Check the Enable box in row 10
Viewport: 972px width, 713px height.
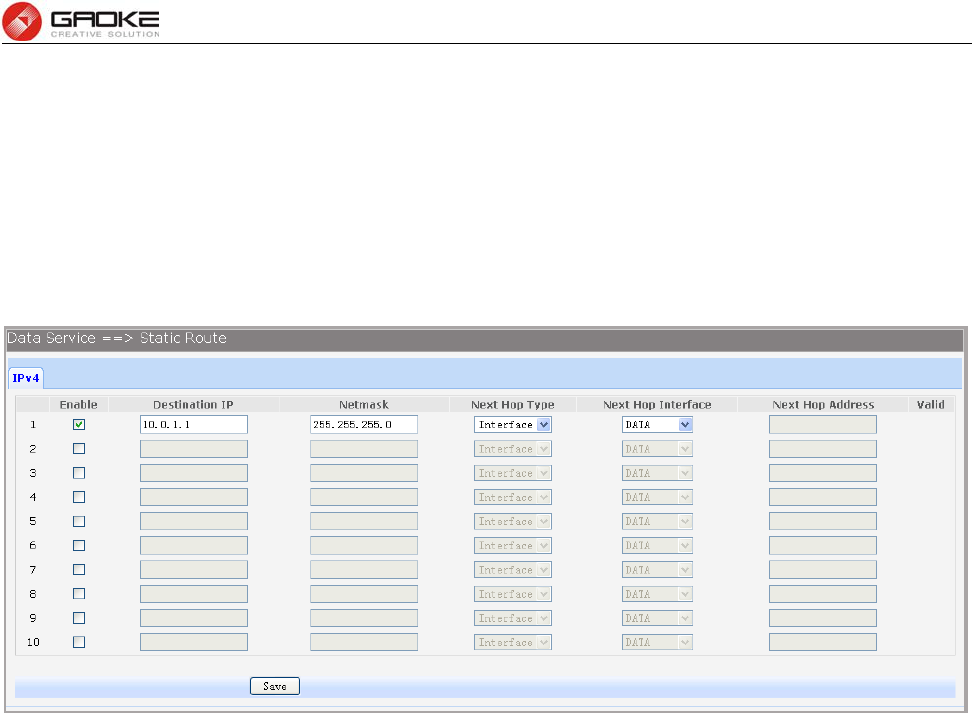tap(79, 642)
